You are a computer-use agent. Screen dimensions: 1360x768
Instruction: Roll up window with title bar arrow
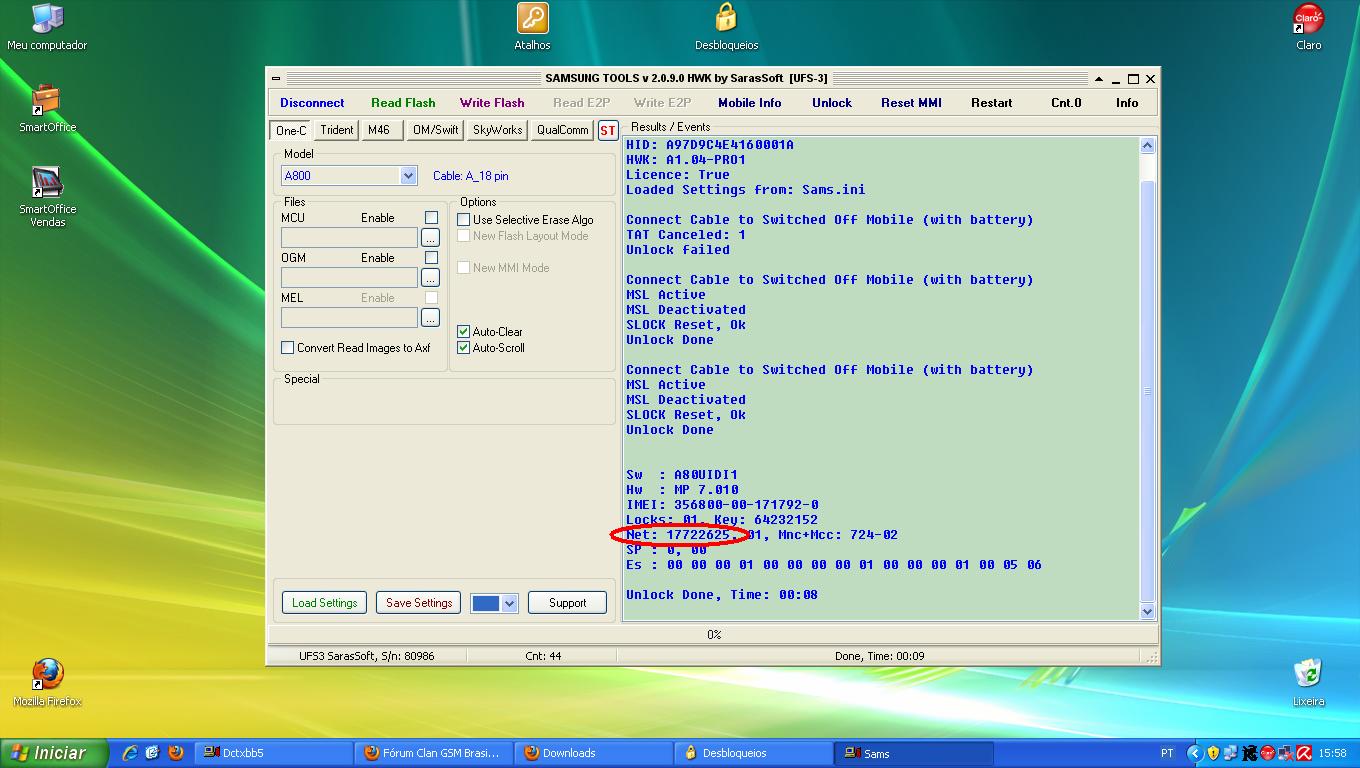pos(1098,79)
